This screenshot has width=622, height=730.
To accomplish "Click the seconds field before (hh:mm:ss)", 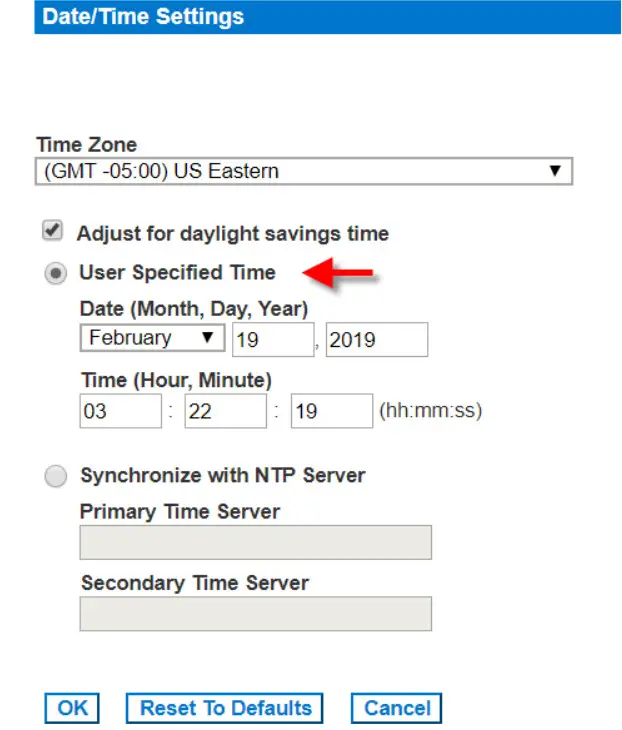I will click(x=331, y=411).
